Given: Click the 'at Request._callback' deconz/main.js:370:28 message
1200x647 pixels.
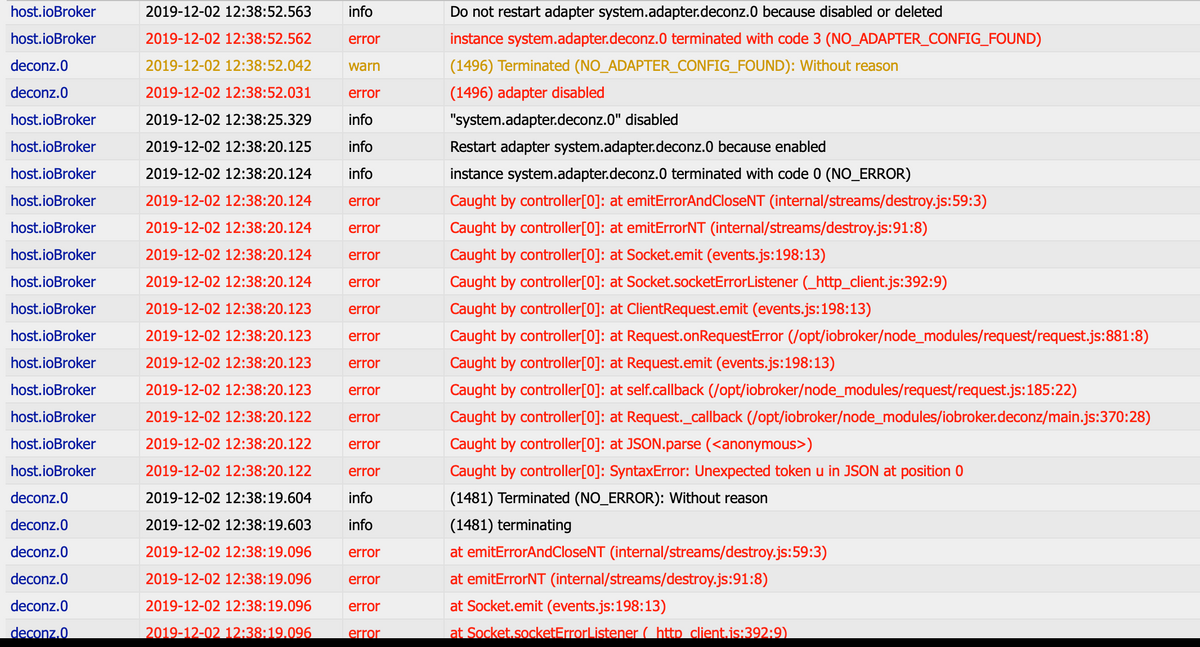Looking at the screenshot, I should 800,417.
